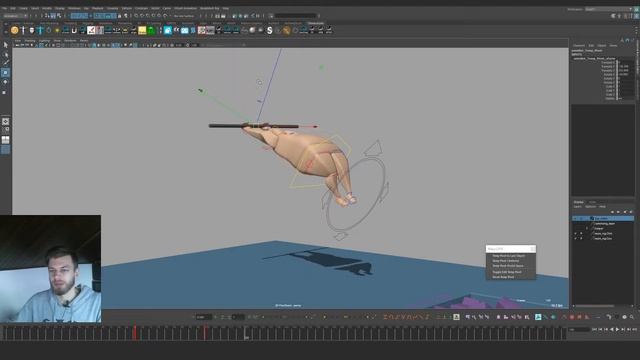Open the File menu
This screenshot has height=360, width=640.
click(x=4, y=8)
